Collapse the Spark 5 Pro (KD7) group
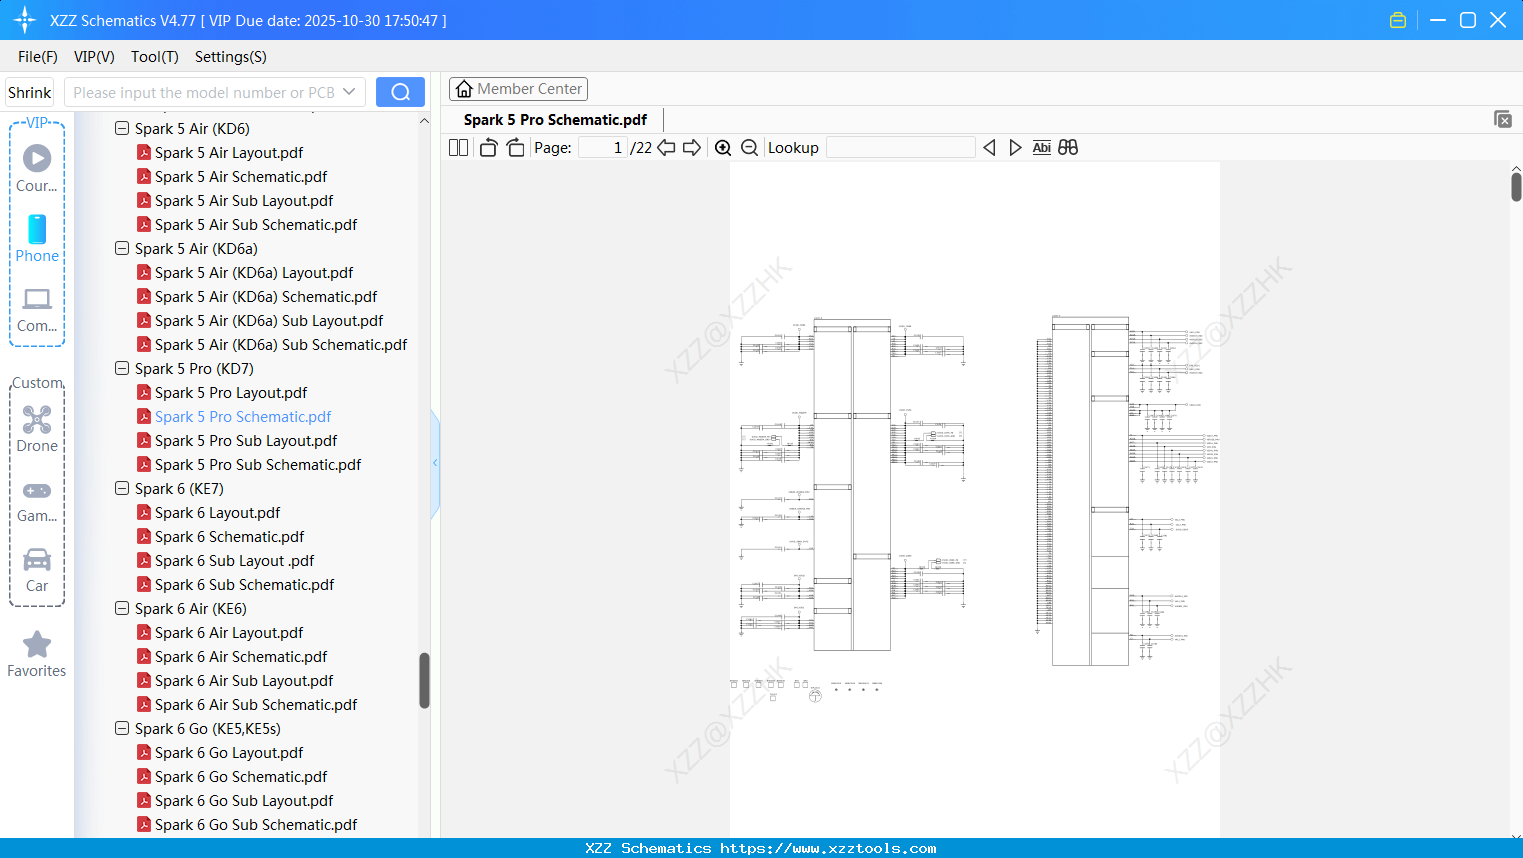The width and height of the screenshot is (1523, 858). click(x=121, y=368)
